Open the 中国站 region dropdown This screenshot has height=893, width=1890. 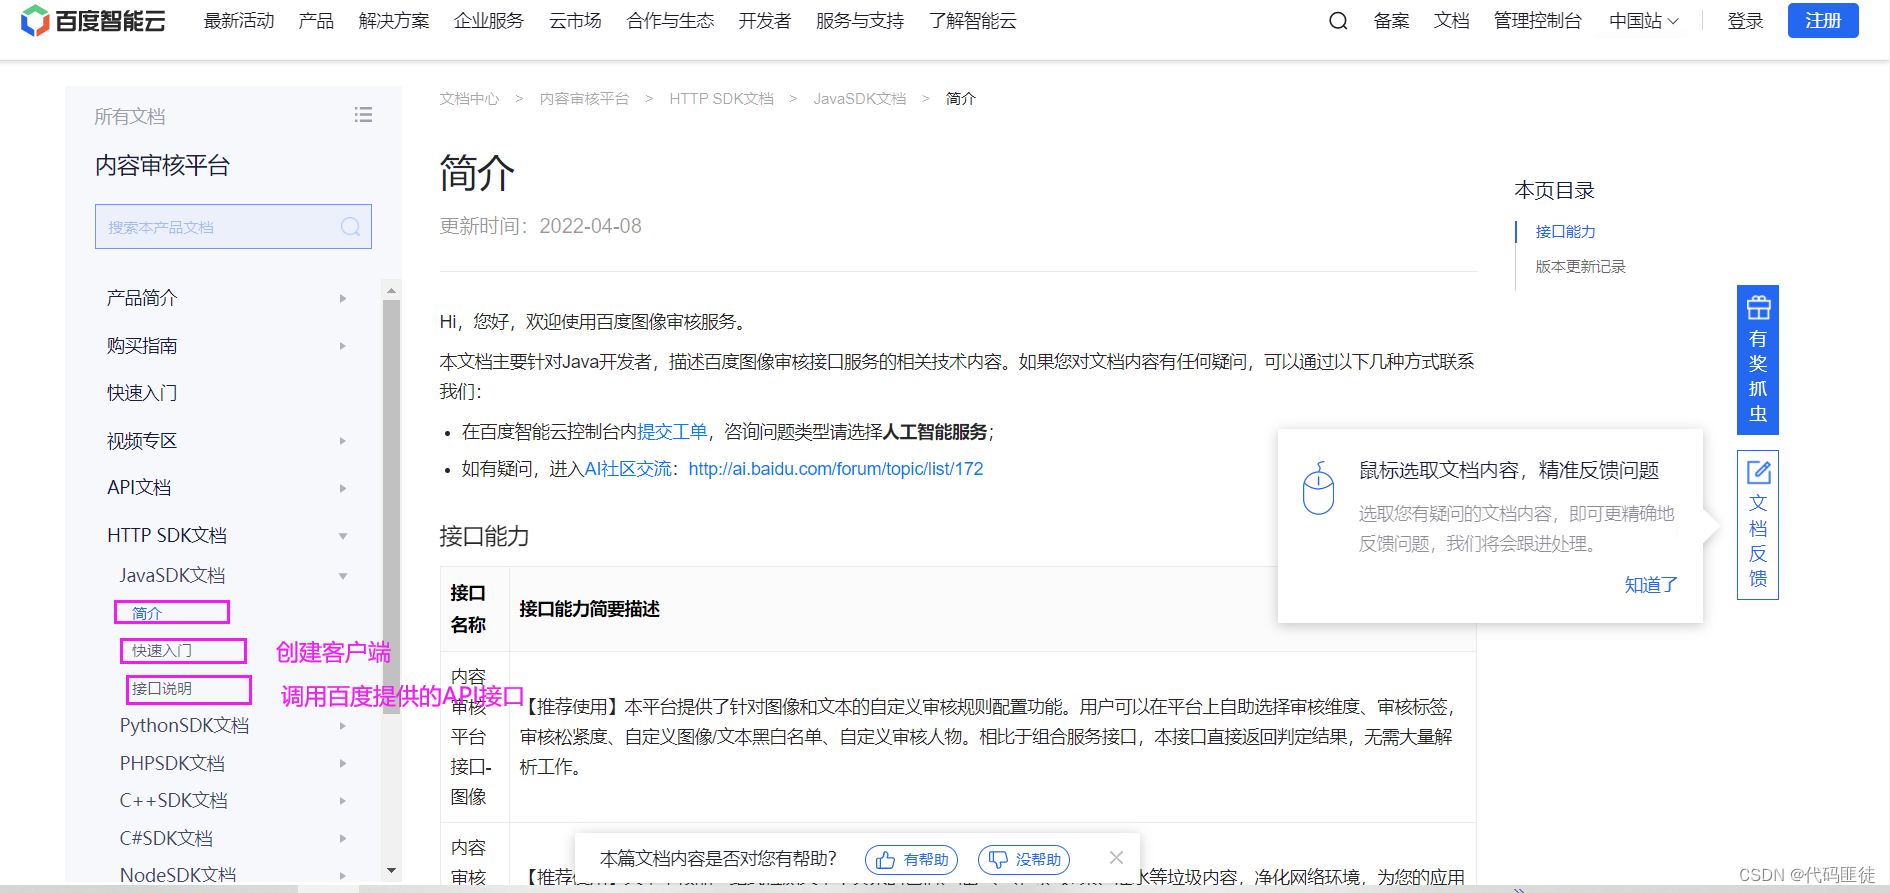(1644, 21)
